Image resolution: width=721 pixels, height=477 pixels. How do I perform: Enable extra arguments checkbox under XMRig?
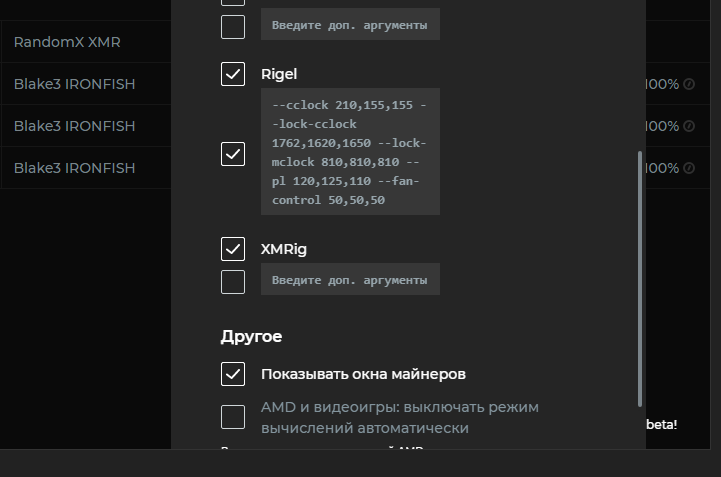click(233, 282)
